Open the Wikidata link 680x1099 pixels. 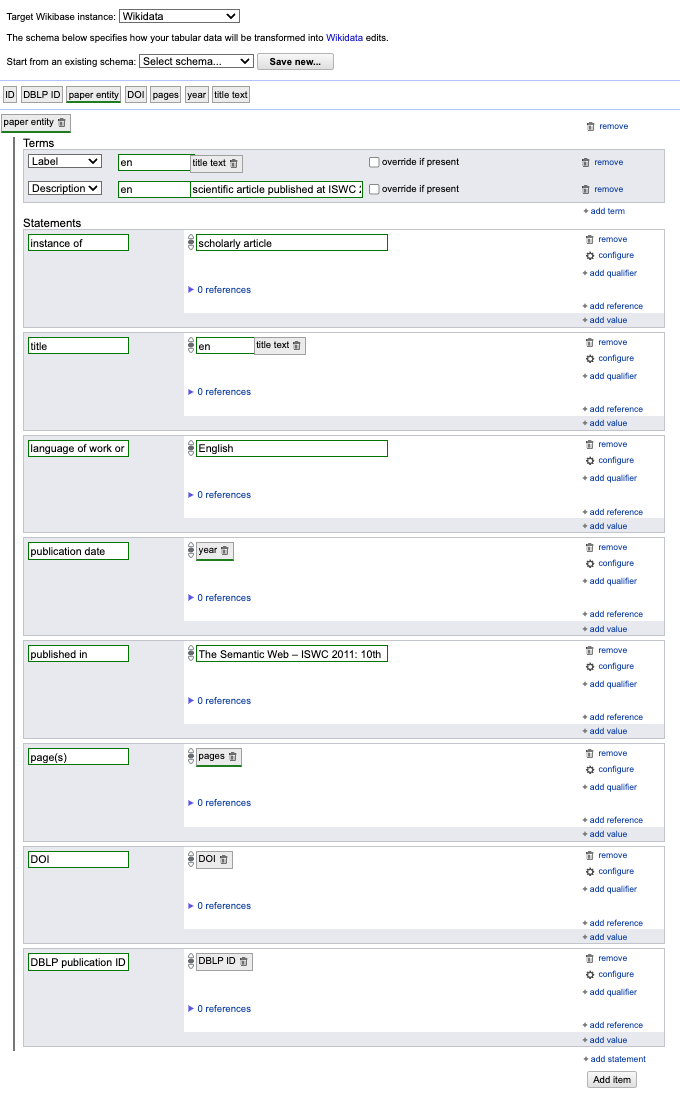coord(344,37)
